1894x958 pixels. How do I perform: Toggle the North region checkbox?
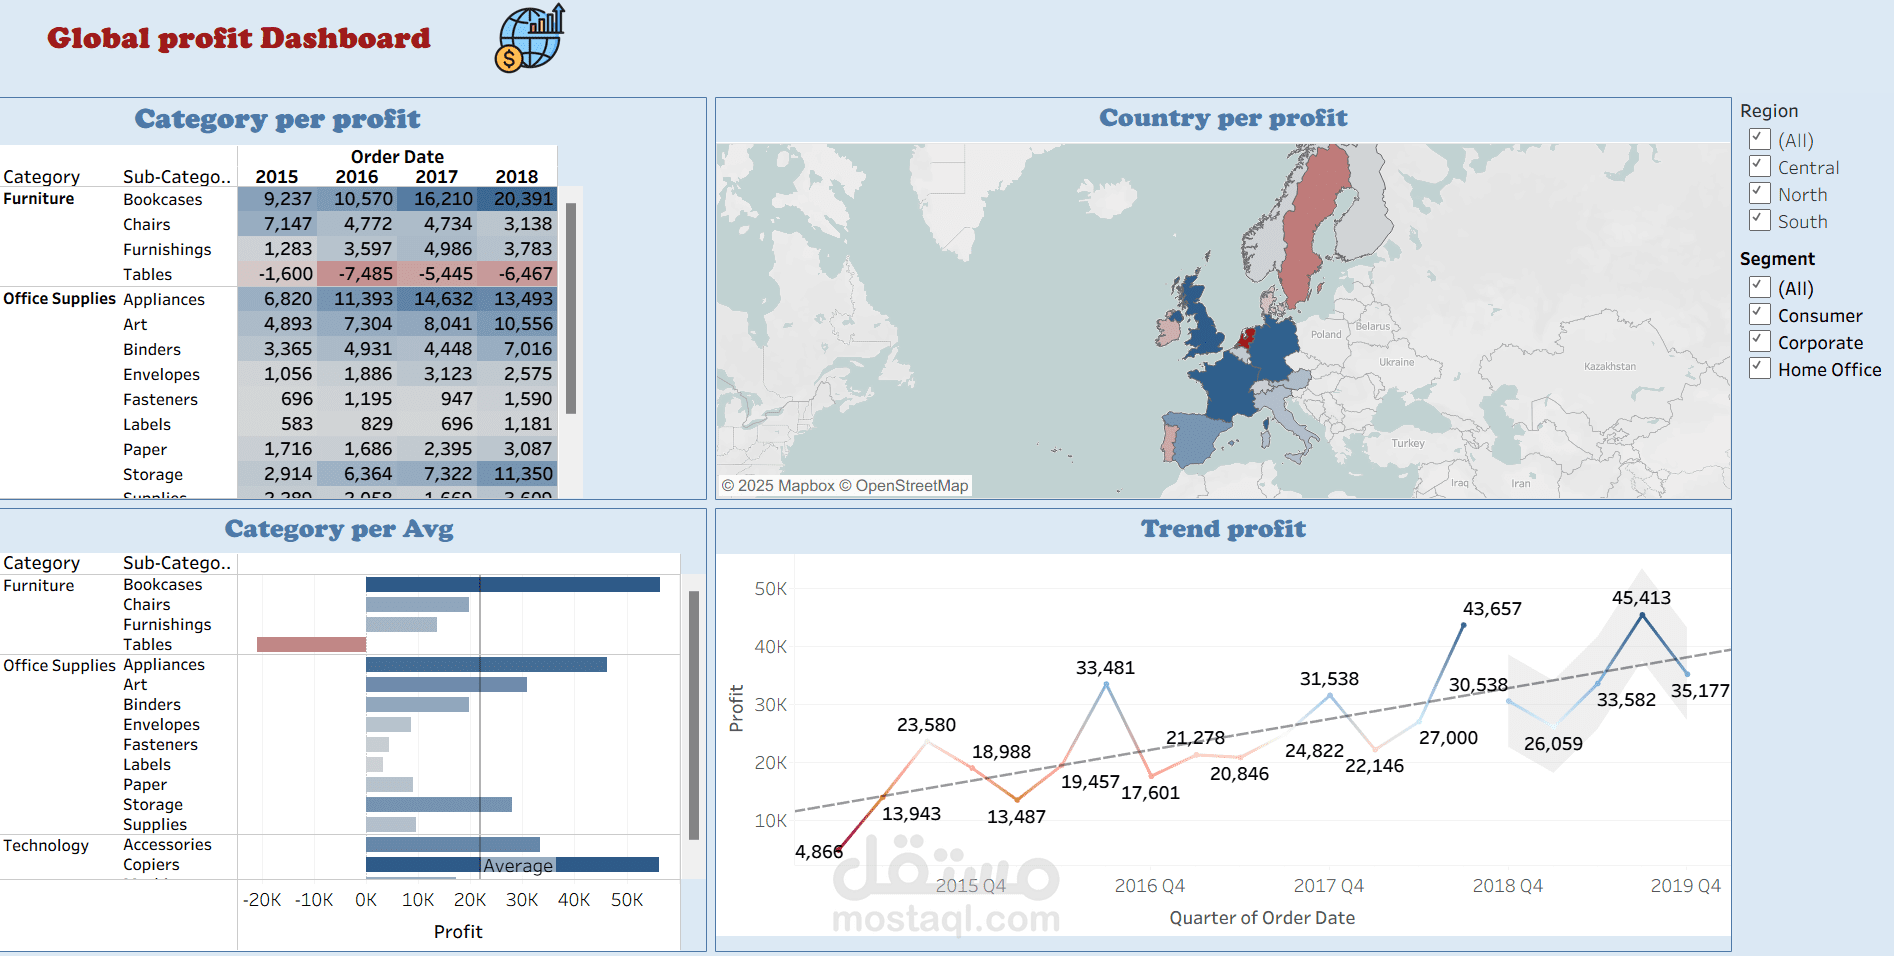tap(1760, 193)
